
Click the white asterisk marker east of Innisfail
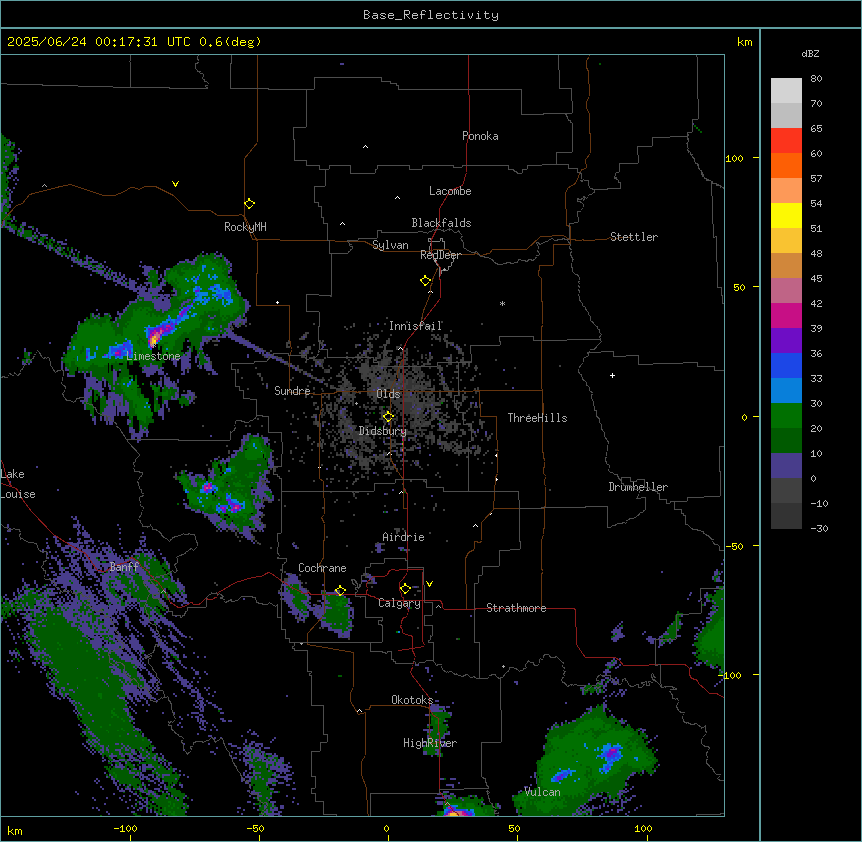click(502, 303)
